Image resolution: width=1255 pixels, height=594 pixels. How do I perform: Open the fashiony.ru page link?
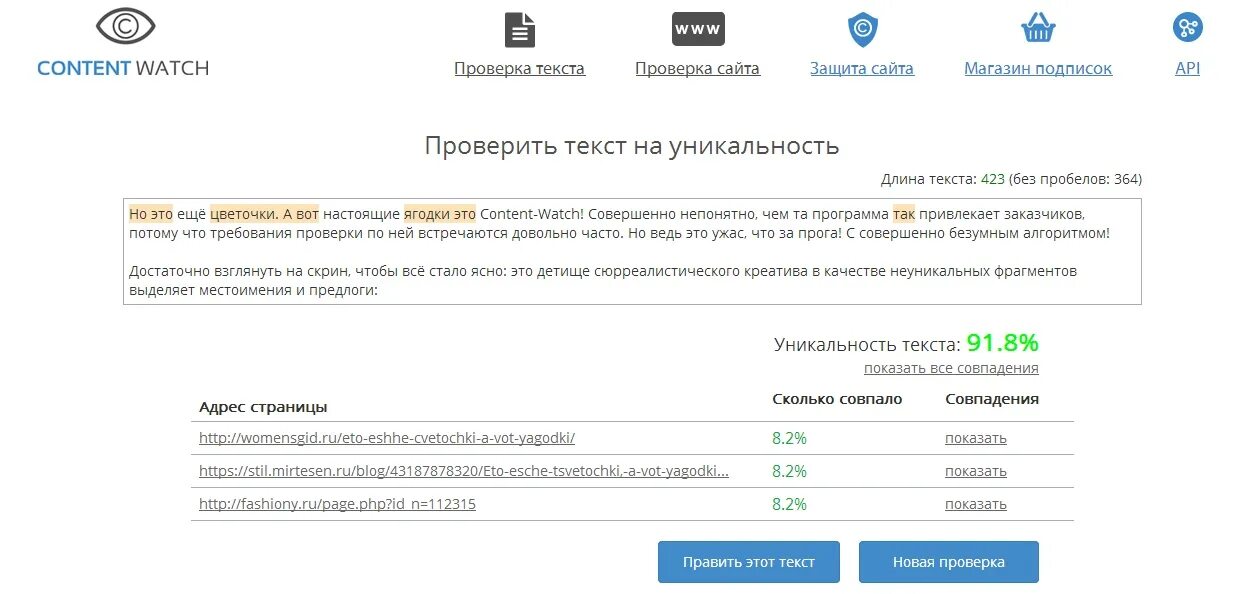[x=337, y=504]
